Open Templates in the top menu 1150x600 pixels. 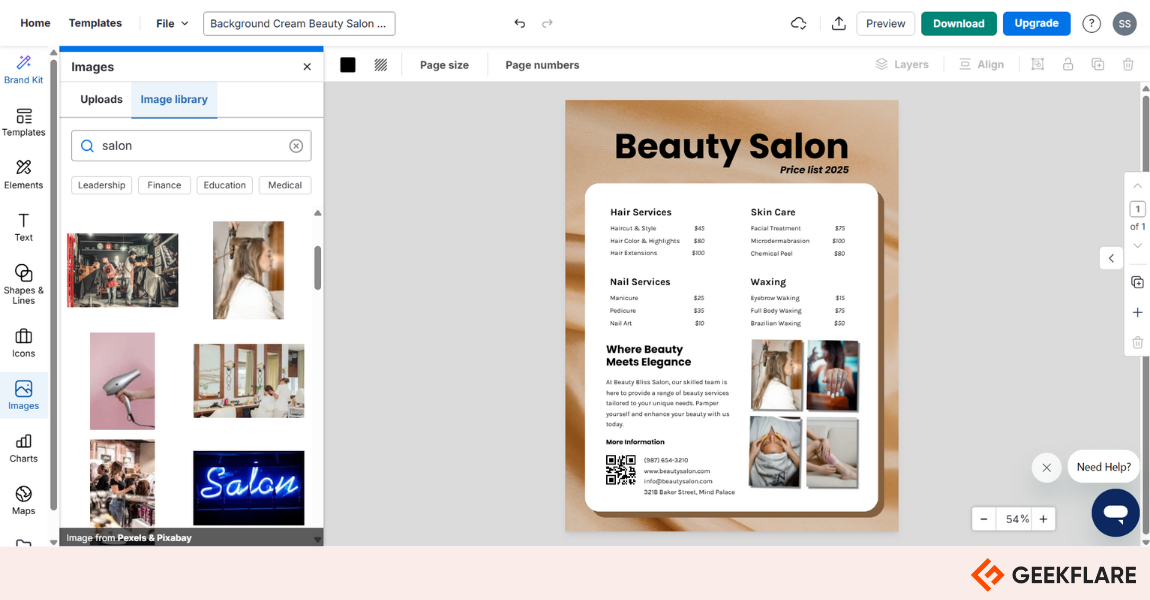(95, 23)
